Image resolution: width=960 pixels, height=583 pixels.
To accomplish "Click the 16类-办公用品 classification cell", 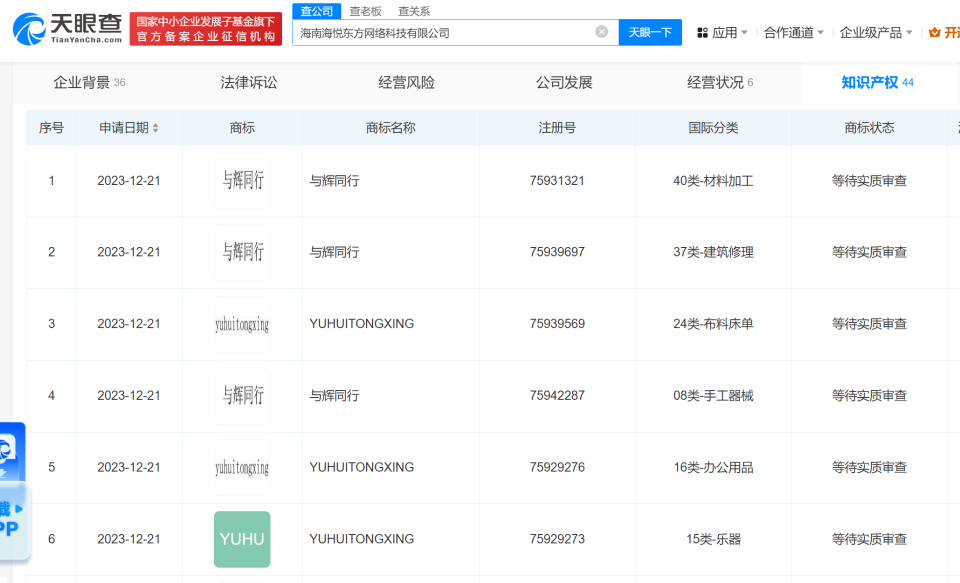I will (713, 467).
